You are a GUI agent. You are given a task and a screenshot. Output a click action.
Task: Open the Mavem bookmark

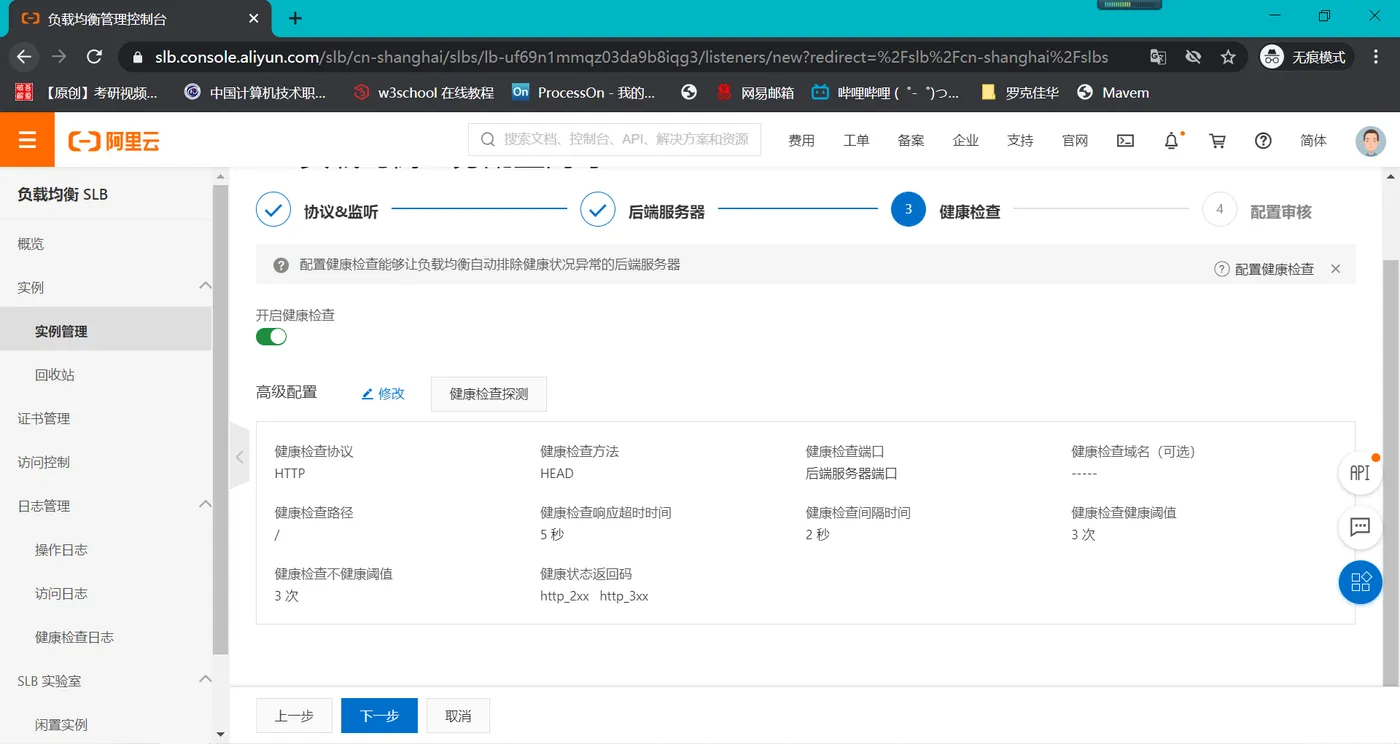pos(1113,92)
